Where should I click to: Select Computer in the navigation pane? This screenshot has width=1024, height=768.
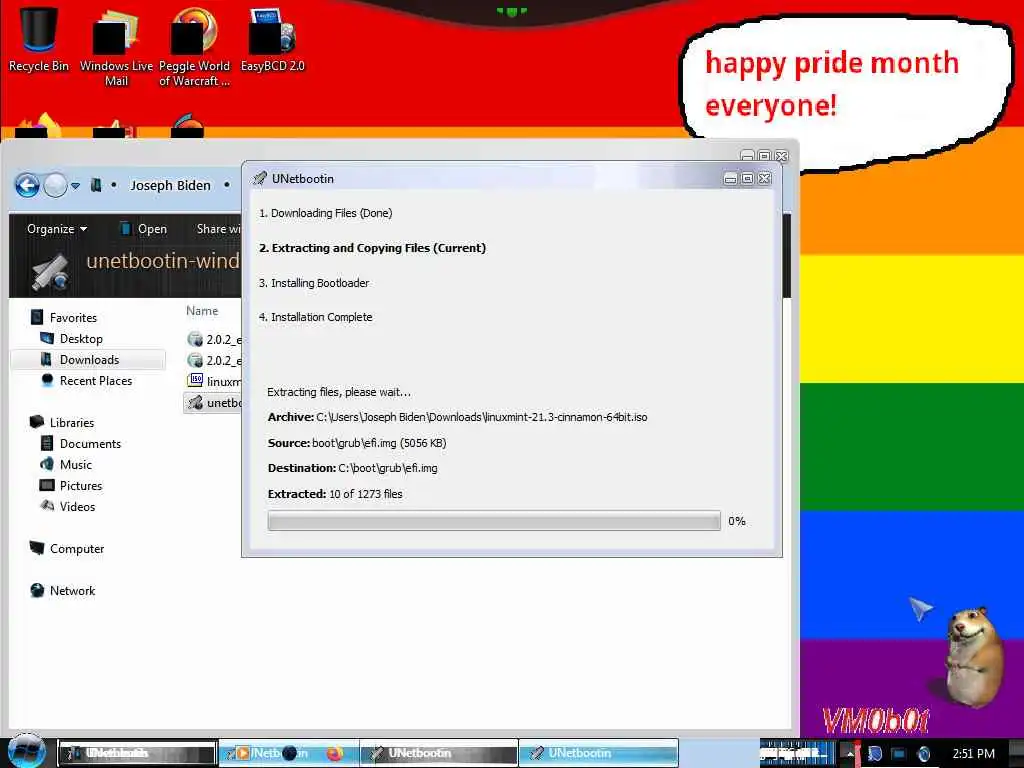pos(67,549)
